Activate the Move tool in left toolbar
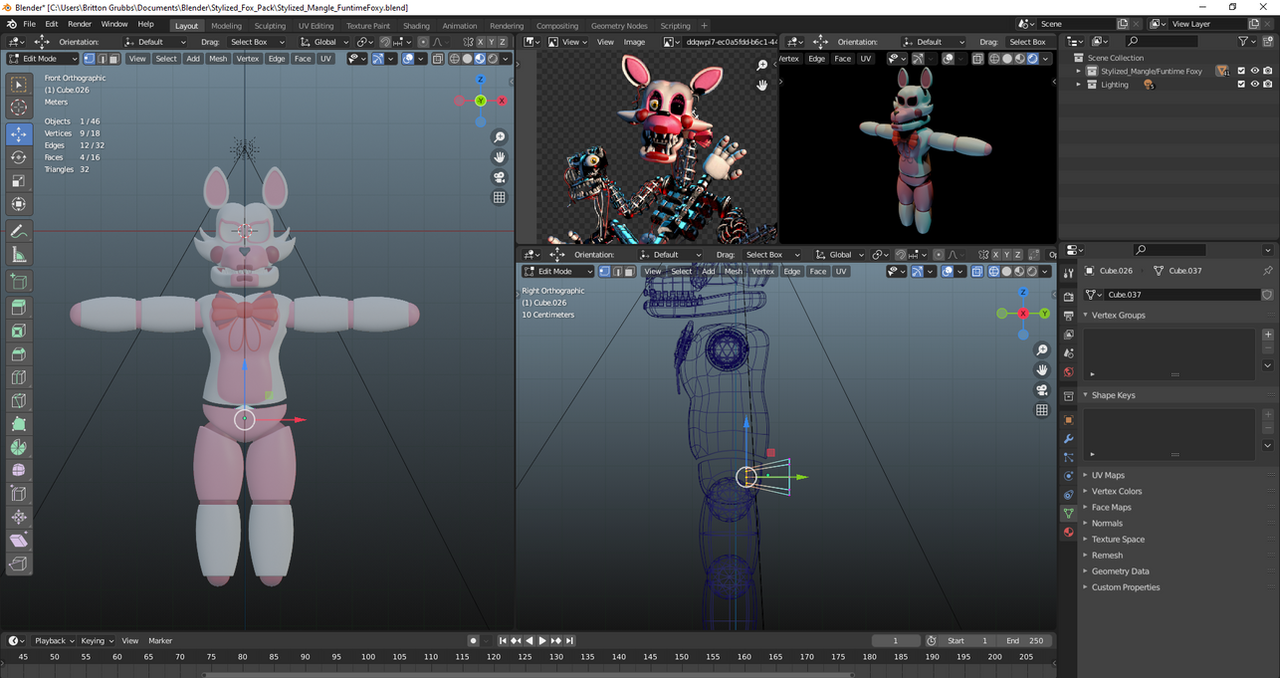 click(19, 134)
